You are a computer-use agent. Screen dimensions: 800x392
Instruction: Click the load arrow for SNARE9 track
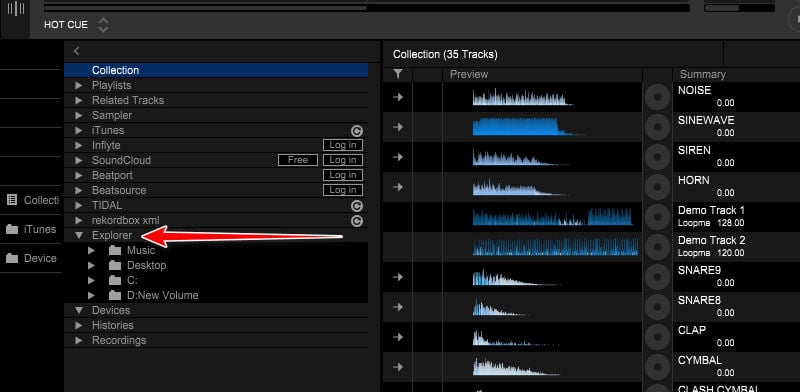pyautogui.click(x=398, y=277)
